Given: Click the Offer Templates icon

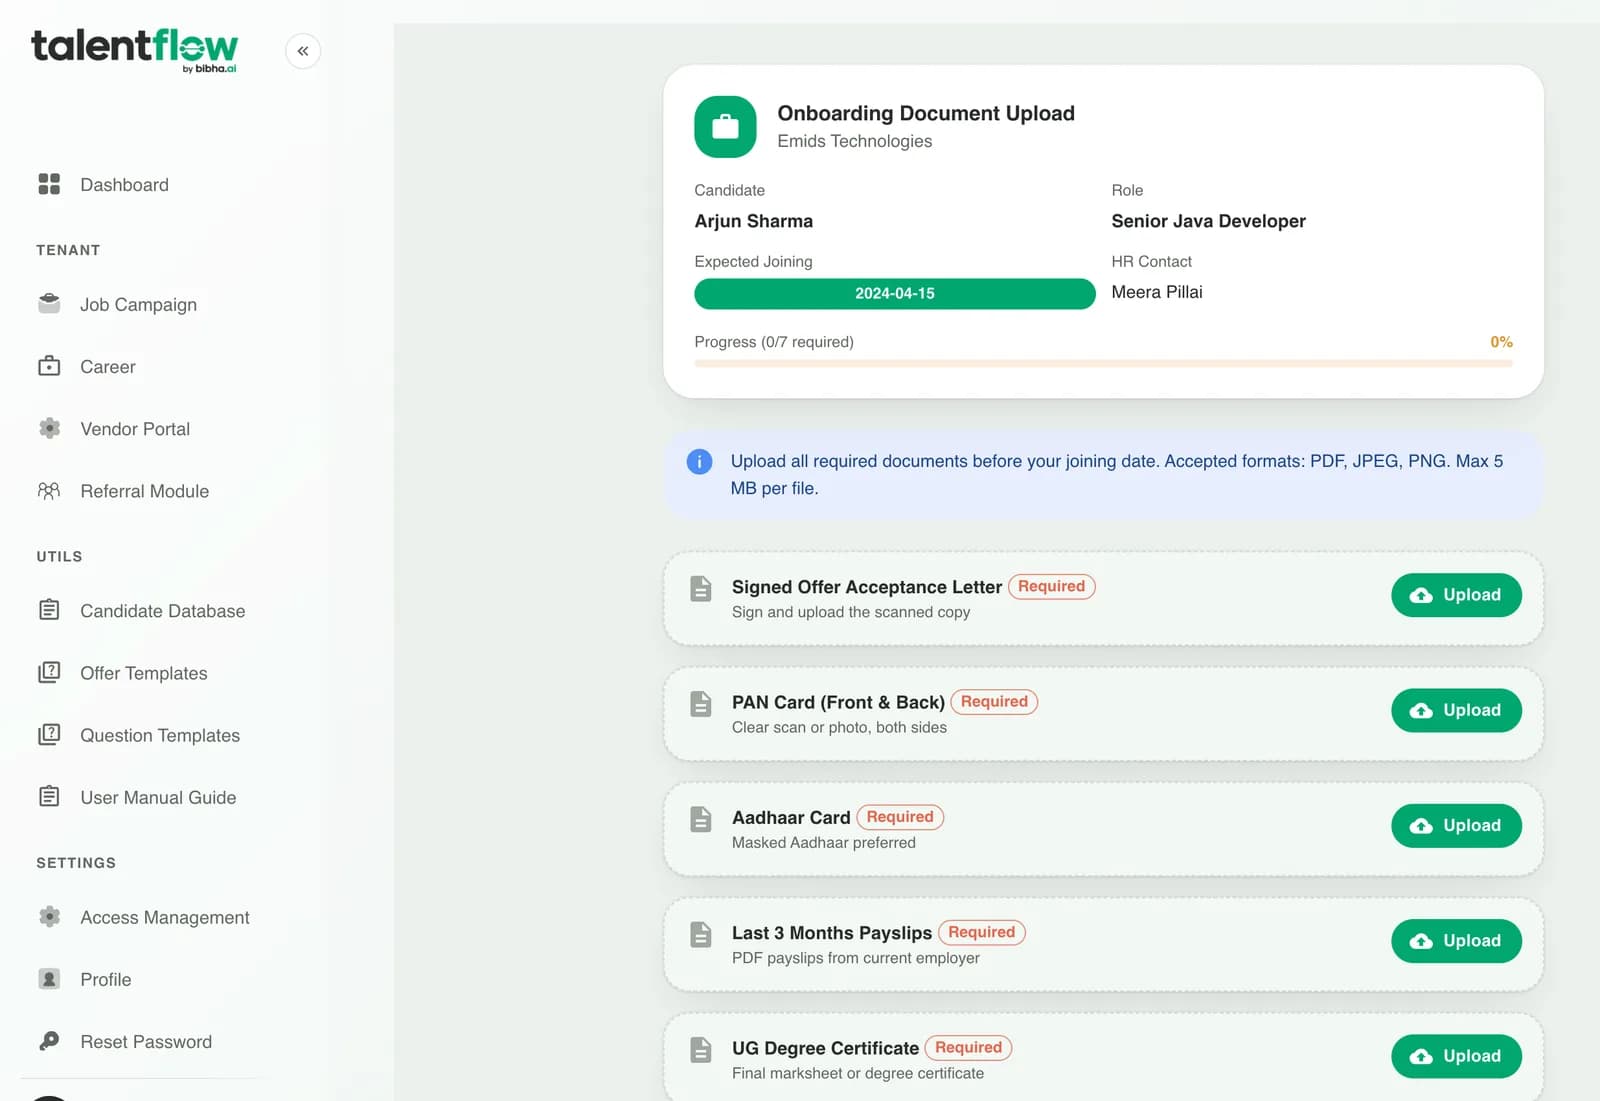Looking at the screenshot, I should [x=49, y=672].
